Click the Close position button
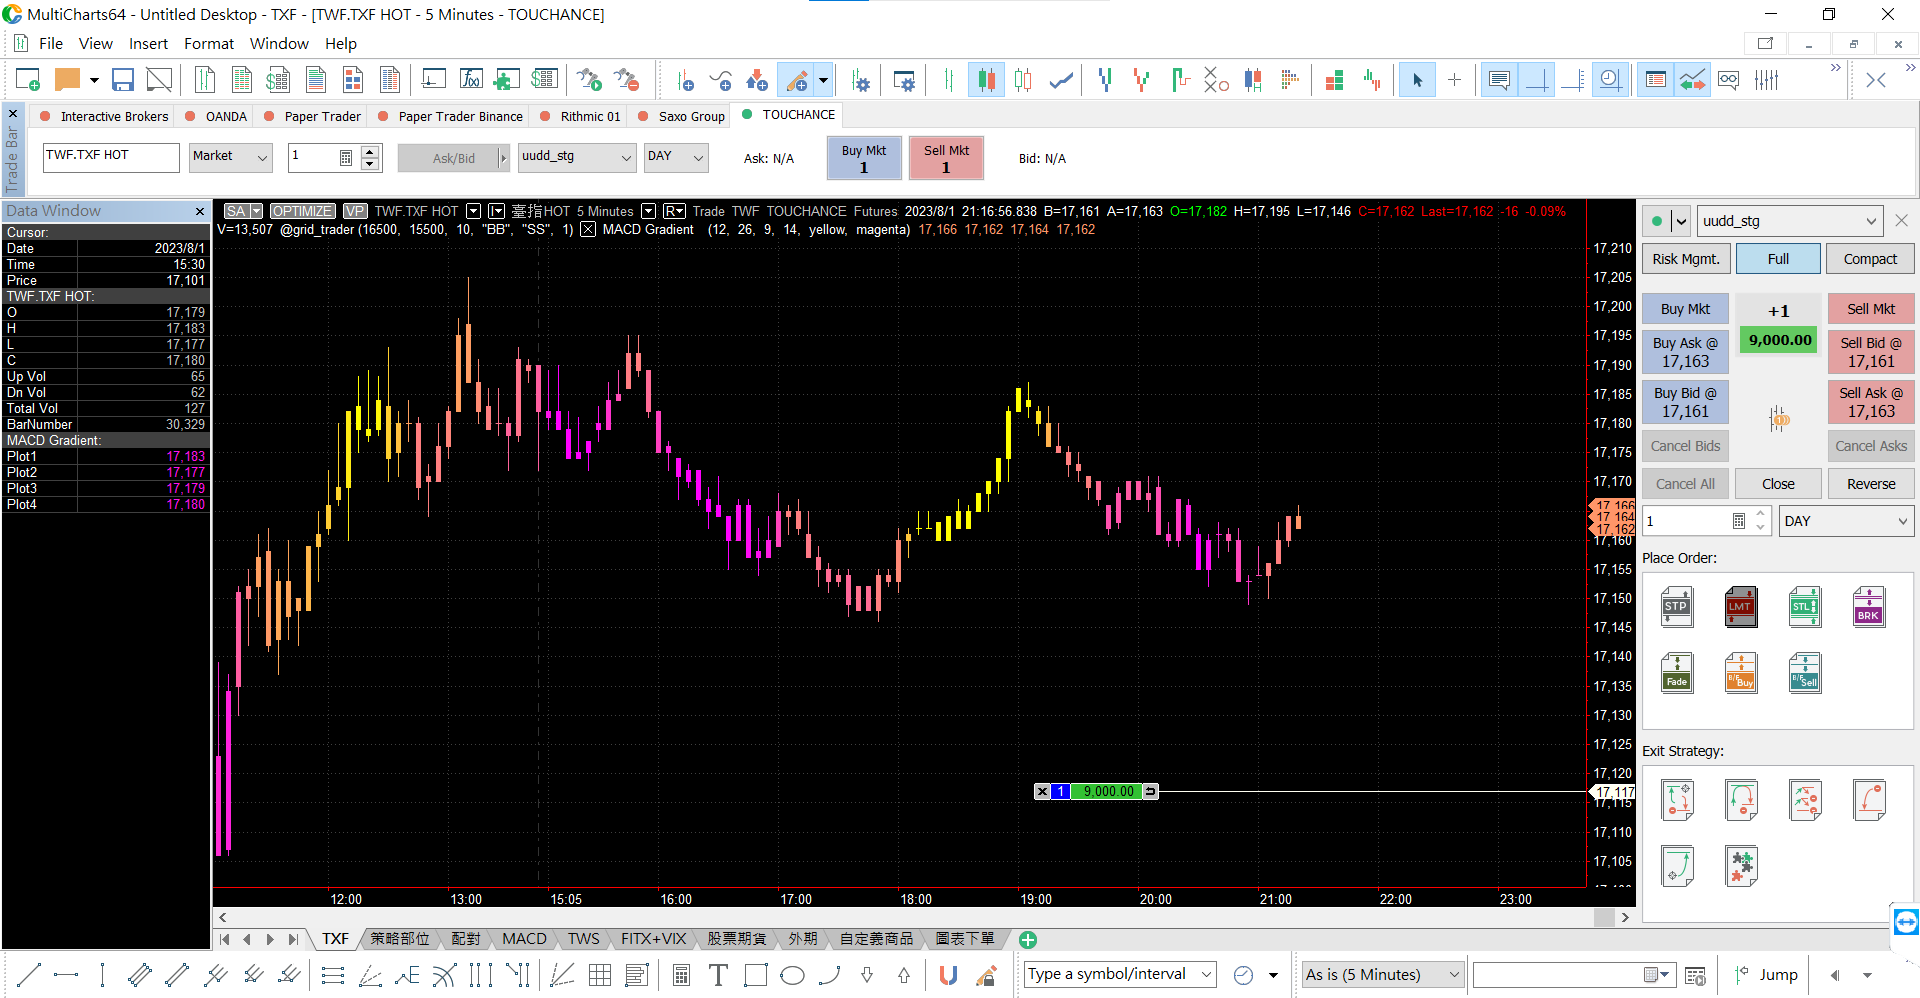The height and width of the screenshot is (998, 1920). click(1778, 484)
